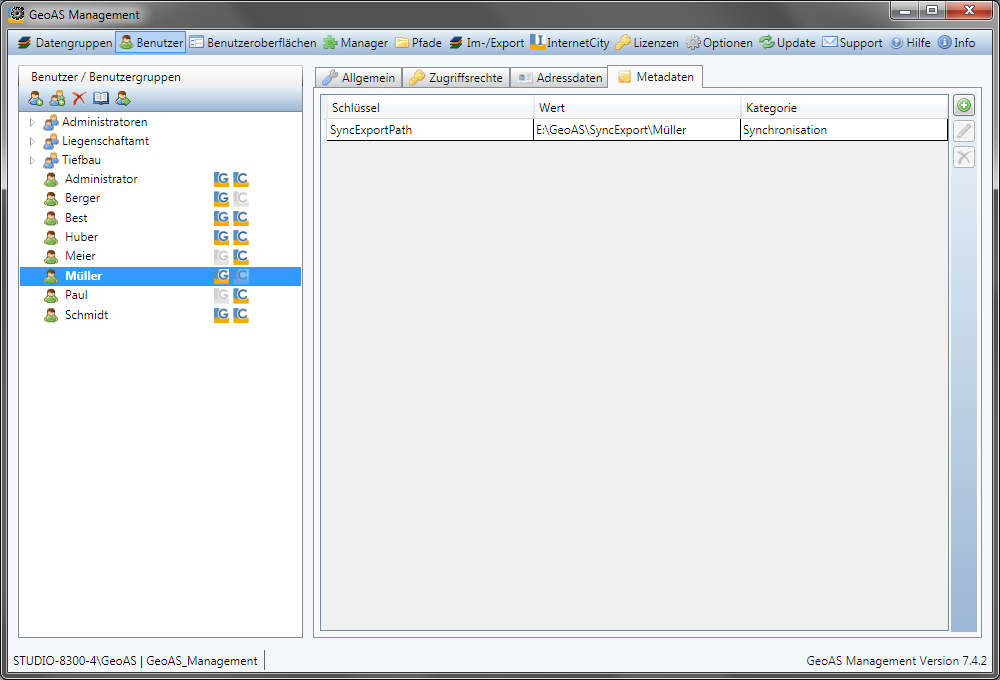Screen dimensions: 1000x680
Task: Toggle the GeoAS license for Paul
Action: tap(222, 295)
